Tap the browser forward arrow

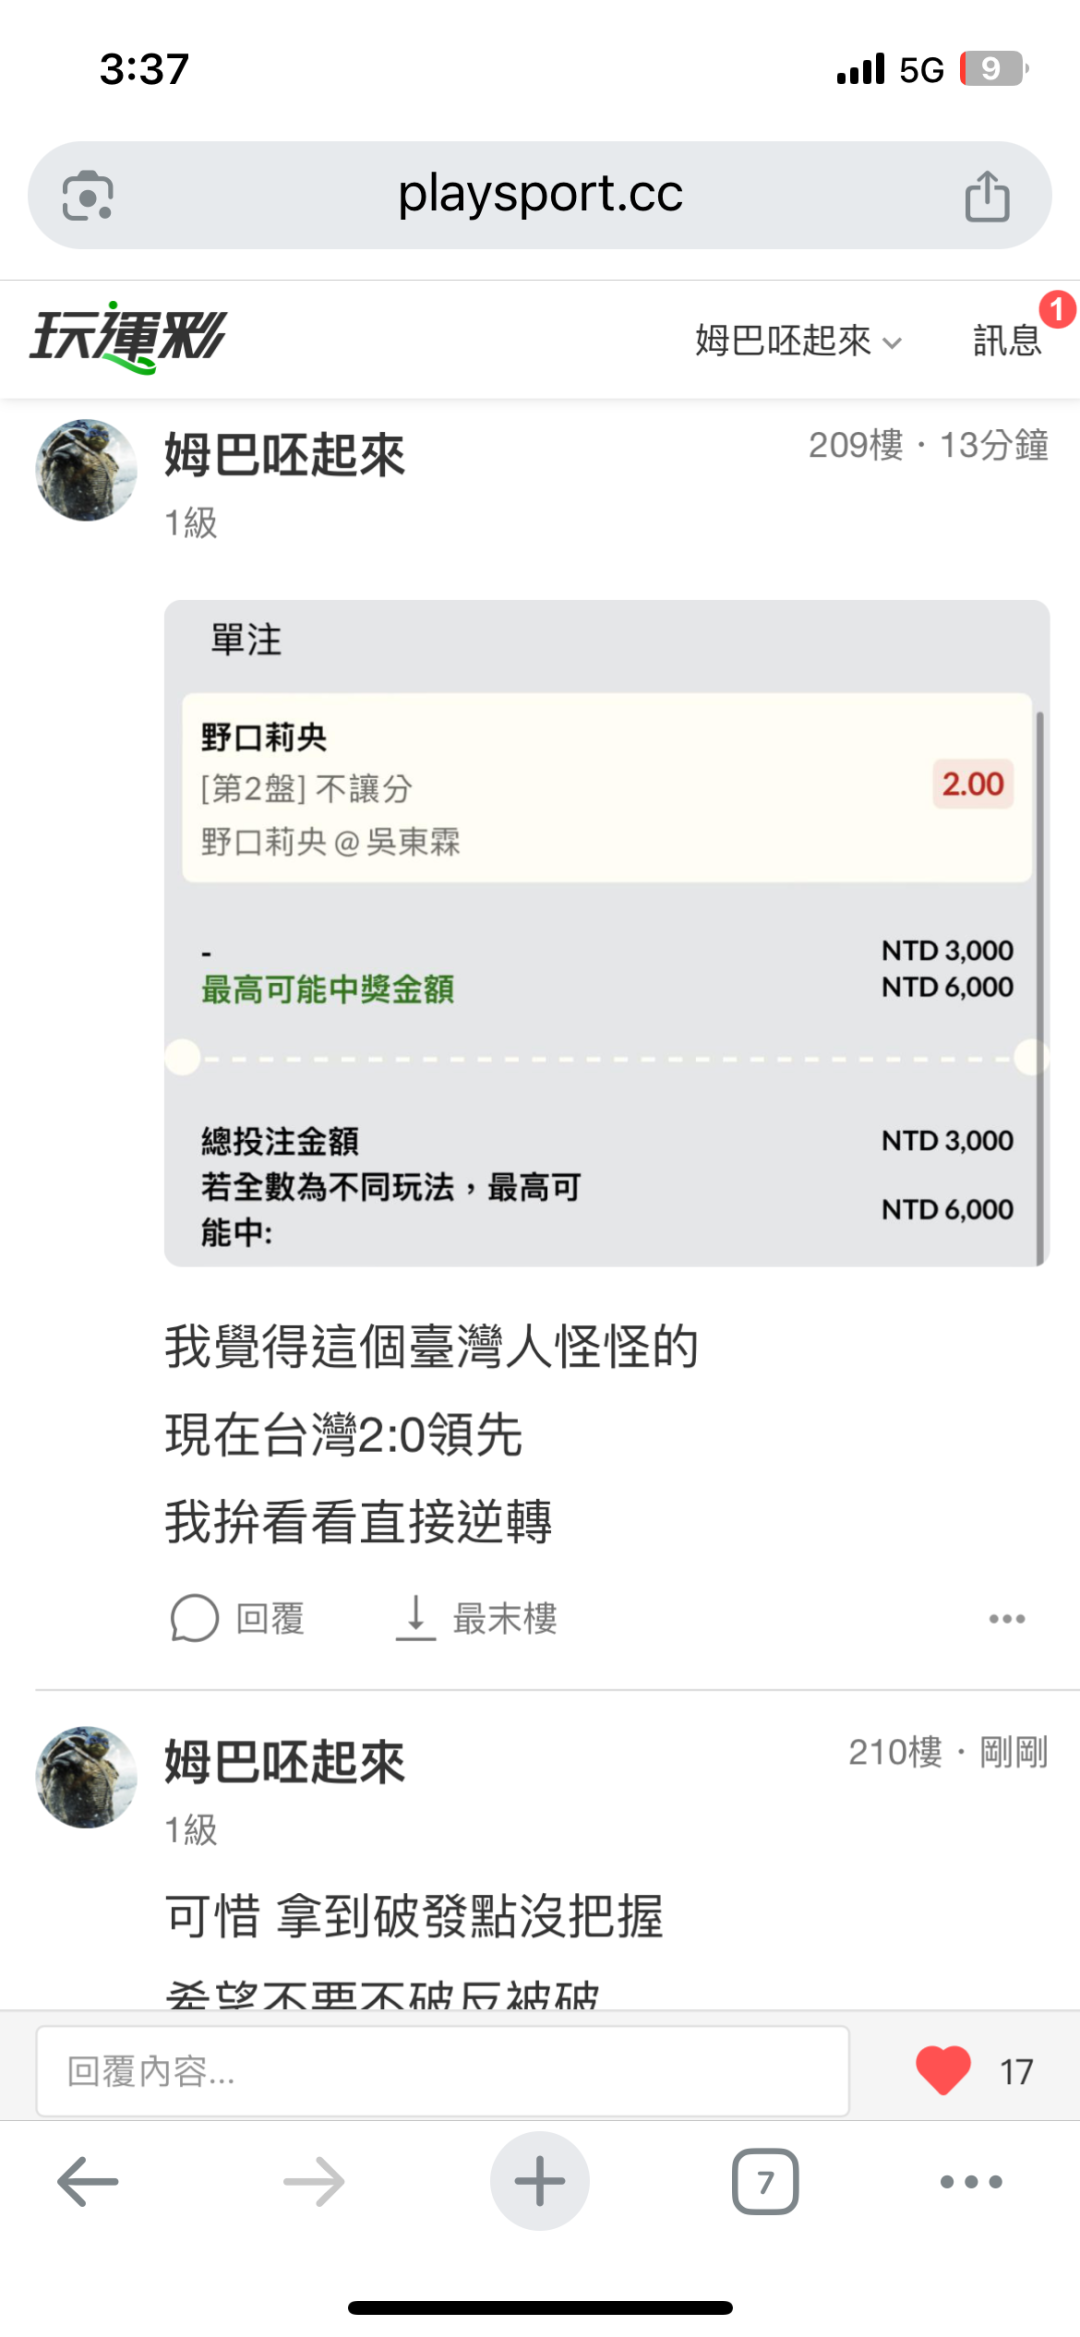click(x=314, y=2182)
